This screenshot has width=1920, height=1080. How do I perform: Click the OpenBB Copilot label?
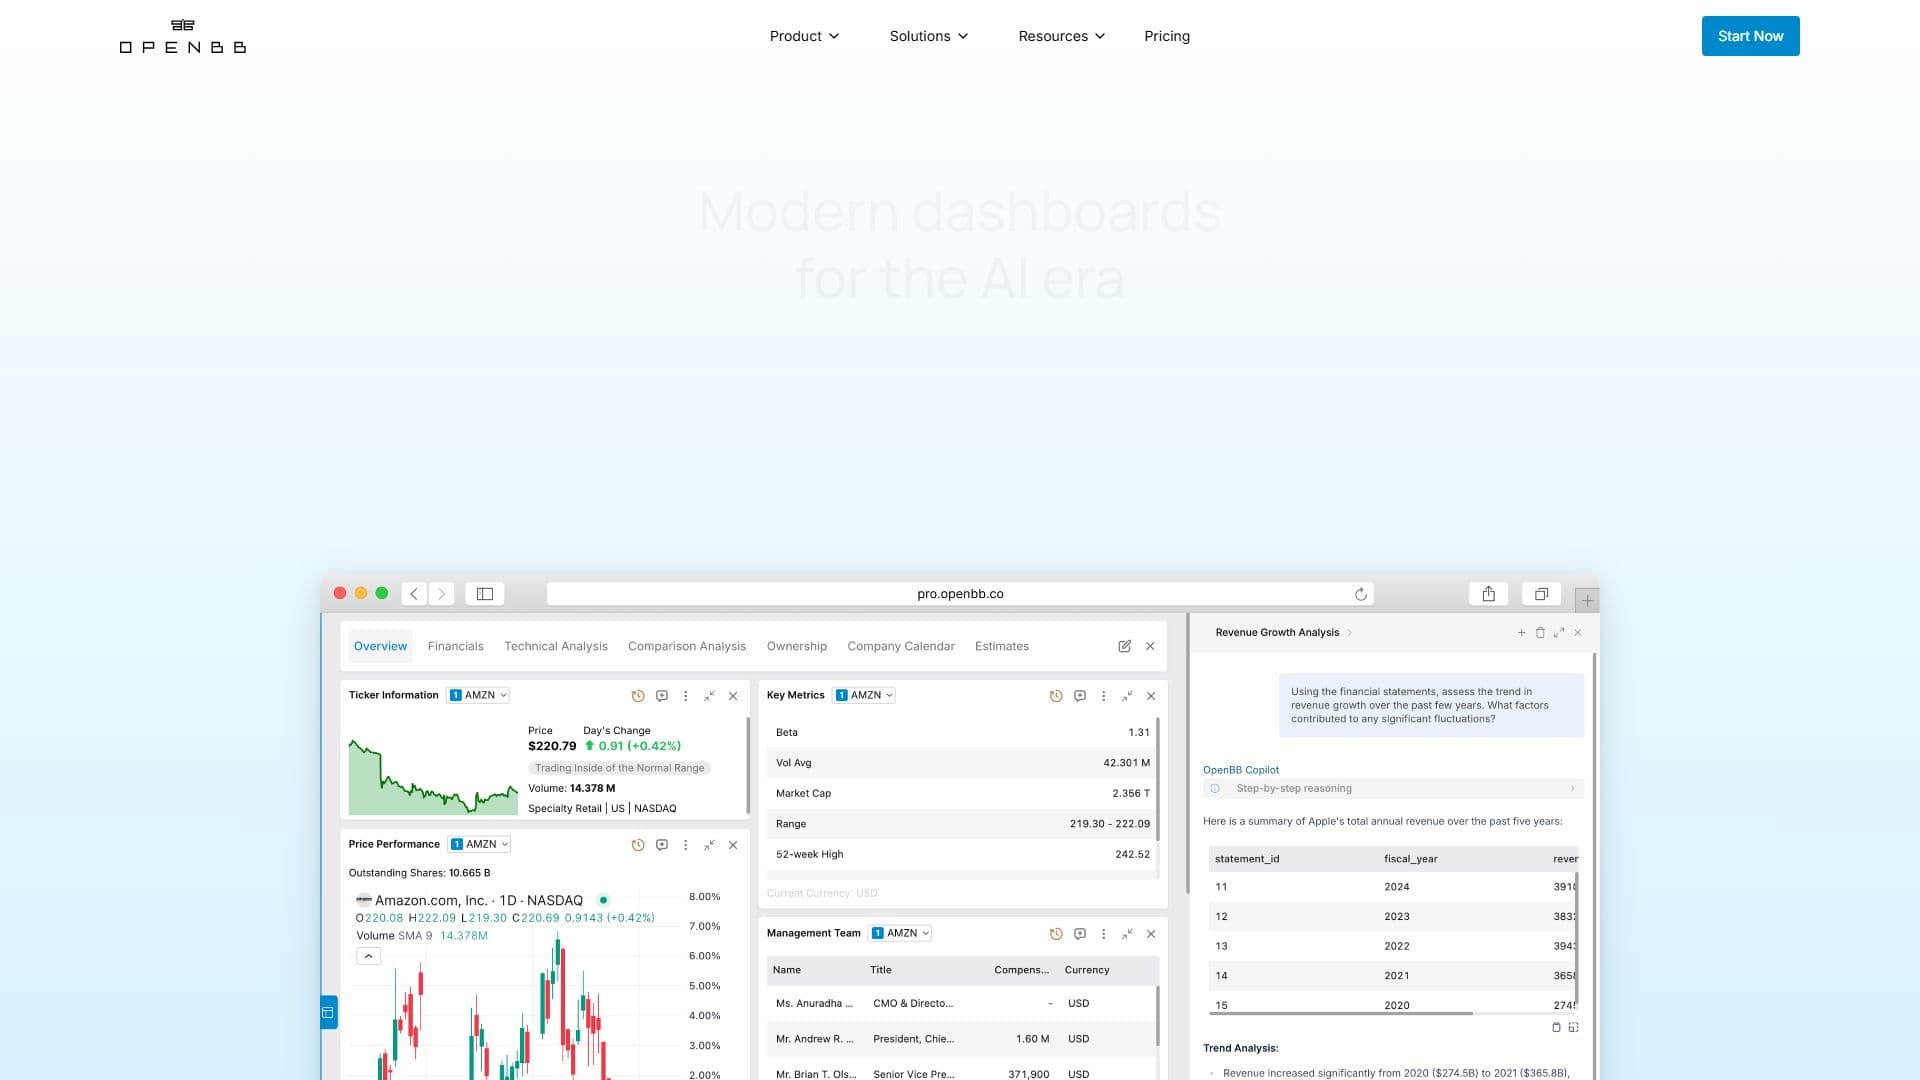click(x=1241, y=770)
